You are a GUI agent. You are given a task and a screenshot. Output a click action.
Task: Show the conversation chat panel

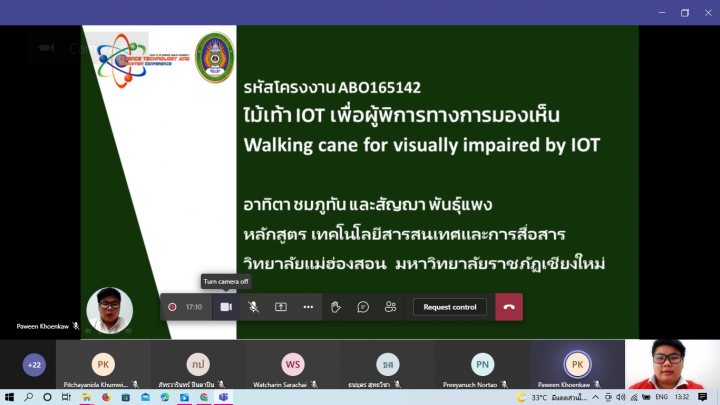(x=363, y=307)
